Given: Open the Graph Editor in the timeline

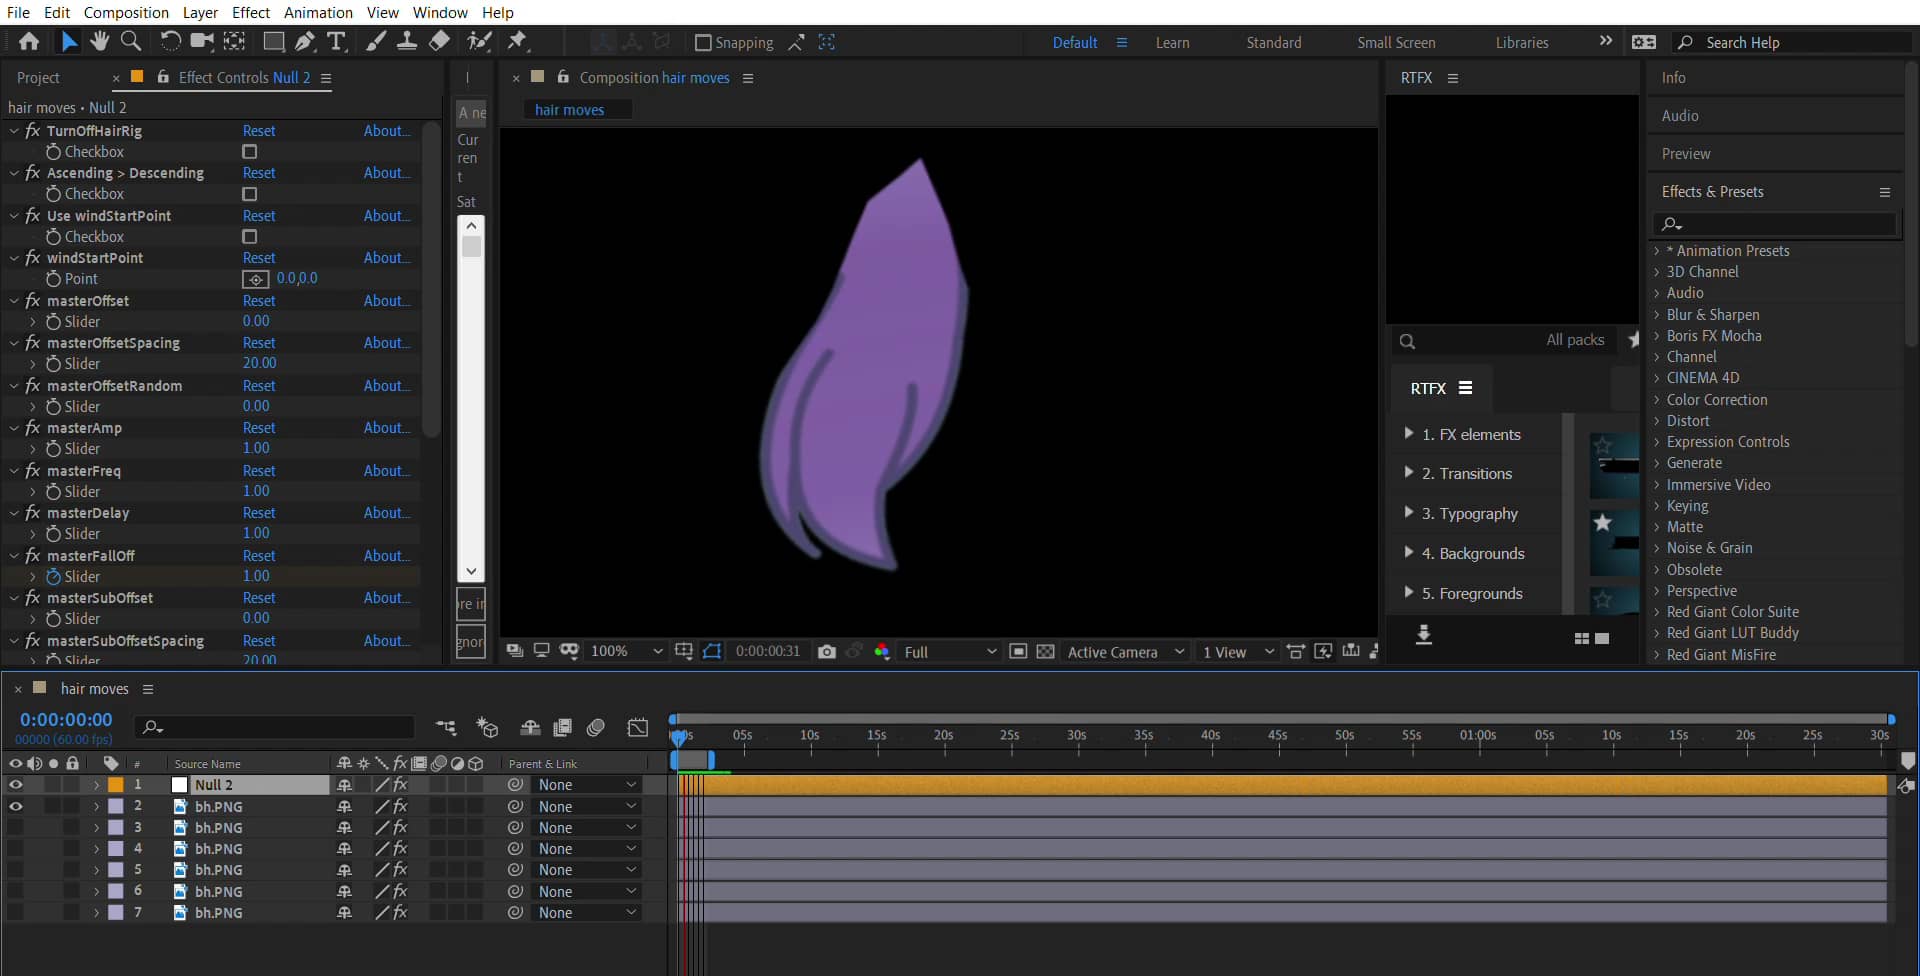Looking at the screenshot, I should [x=638, y=728].
